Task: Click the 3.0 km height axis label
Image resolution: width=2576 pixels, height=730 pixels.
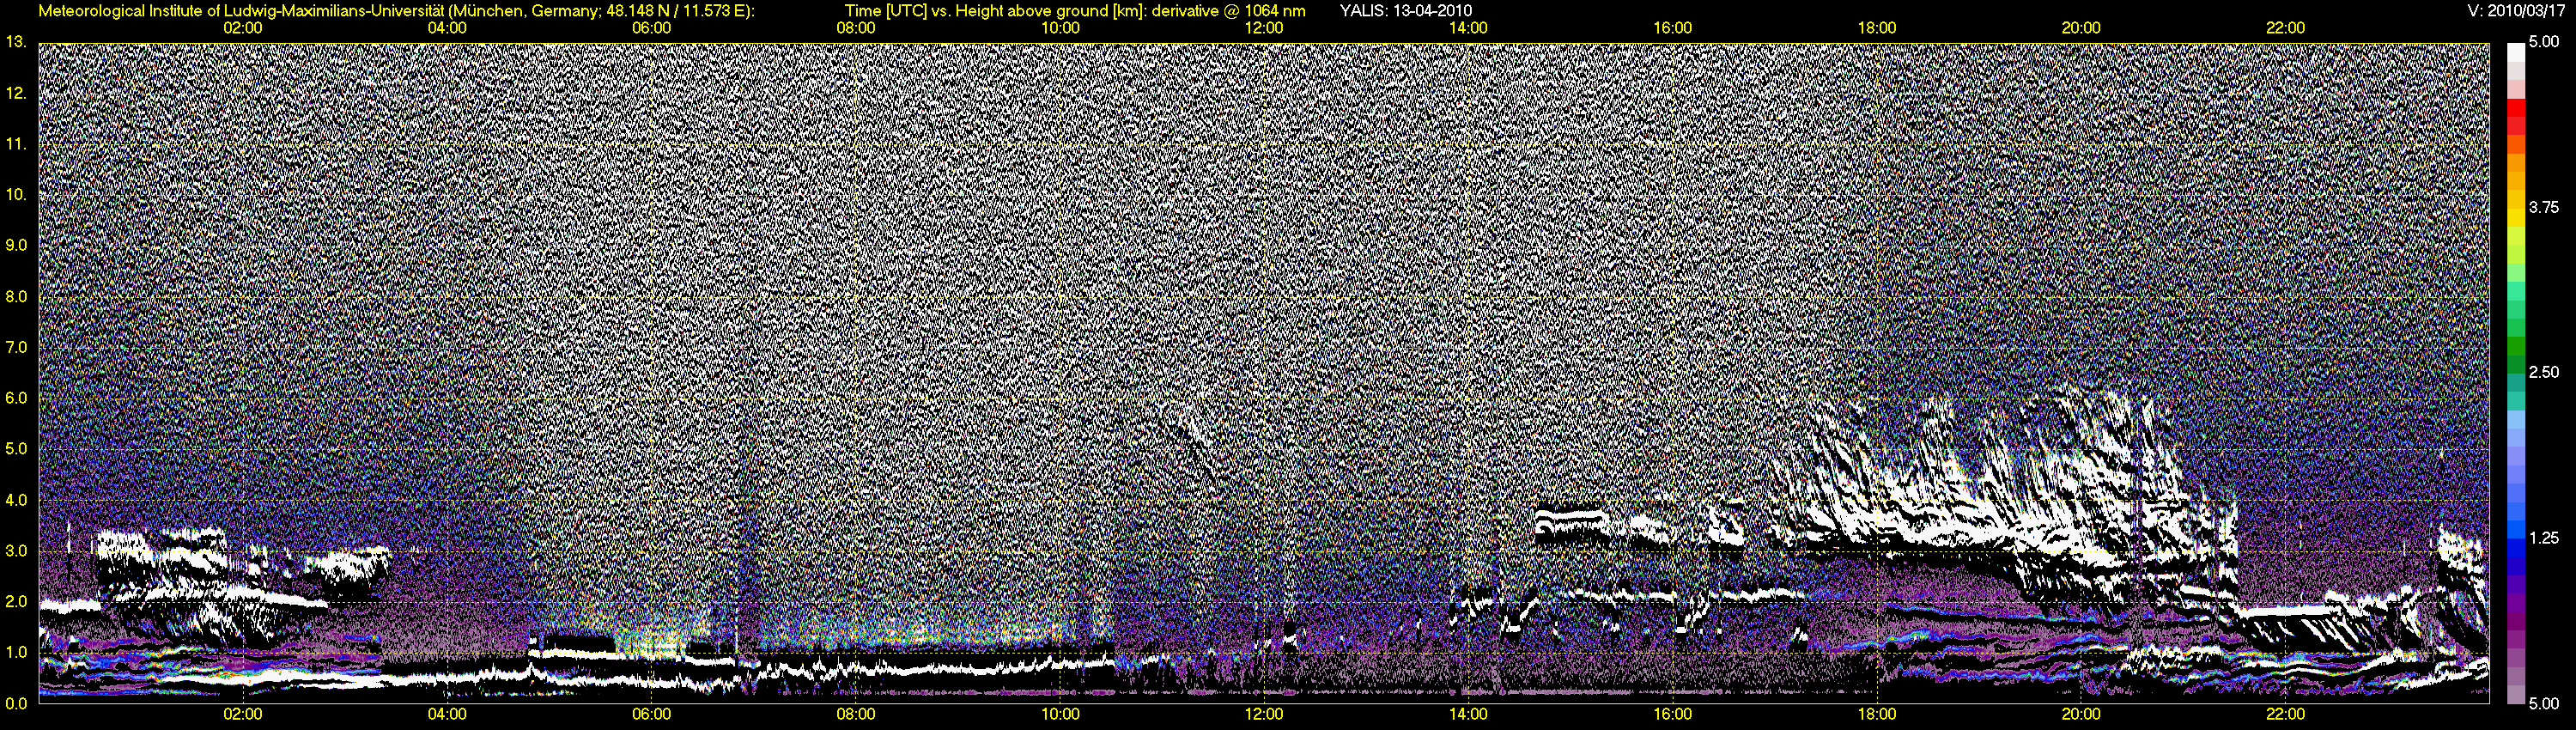Action: (x=15, y=551)
